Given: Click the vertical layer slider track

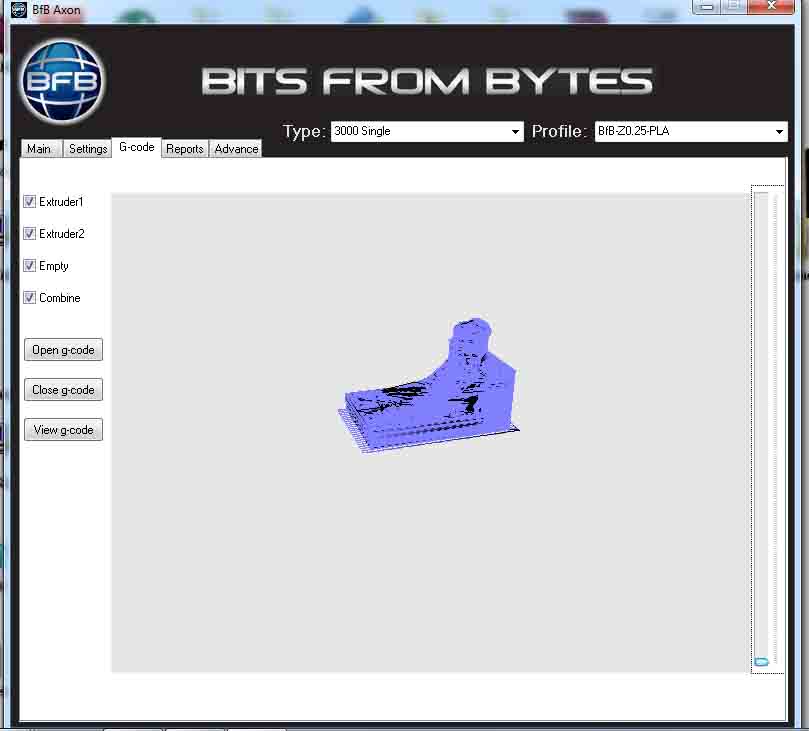Looking at the screenshot, I should pos(762,428).
